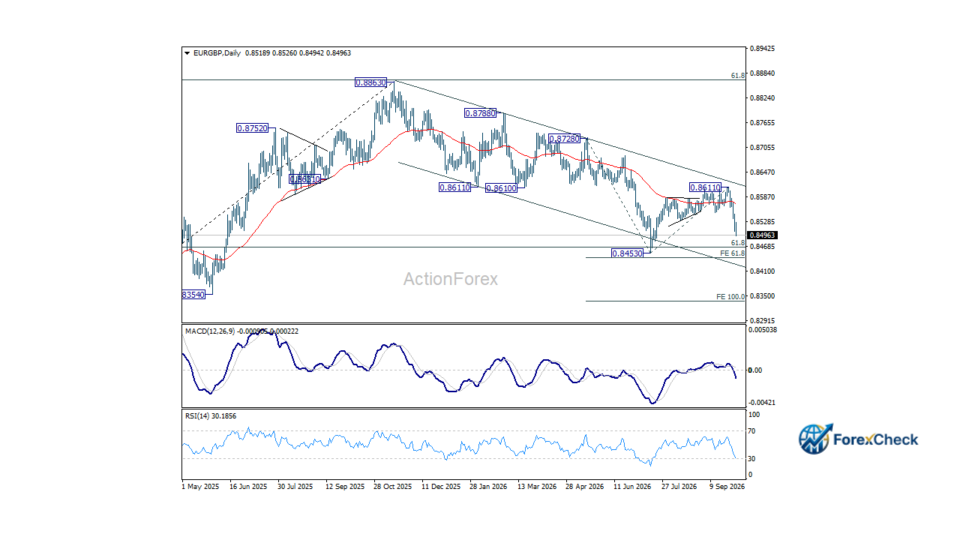
Task: Click the 11 Jun 2026 date label
Action: (632, 487)
